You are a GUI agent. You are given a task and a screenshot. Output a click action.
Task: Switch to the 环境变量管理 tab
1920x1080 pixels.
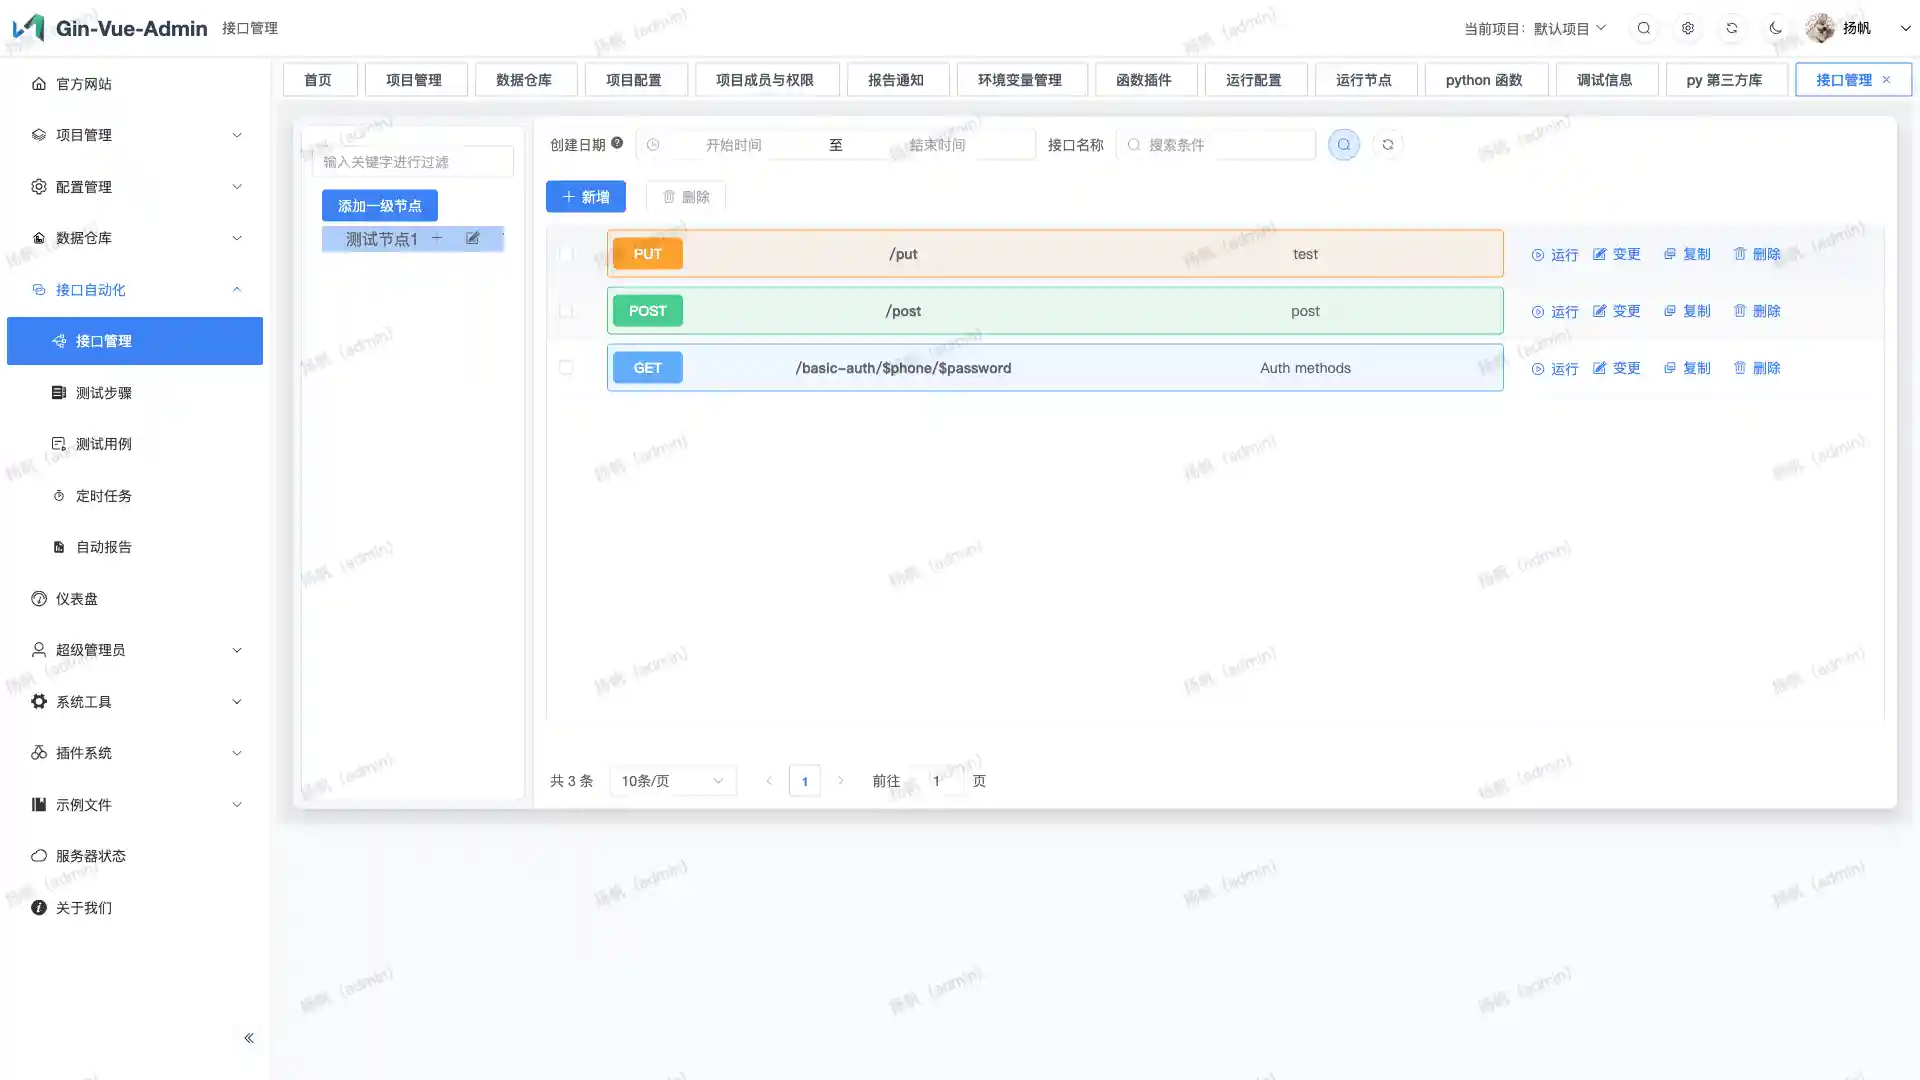[x=1019, y=80]
